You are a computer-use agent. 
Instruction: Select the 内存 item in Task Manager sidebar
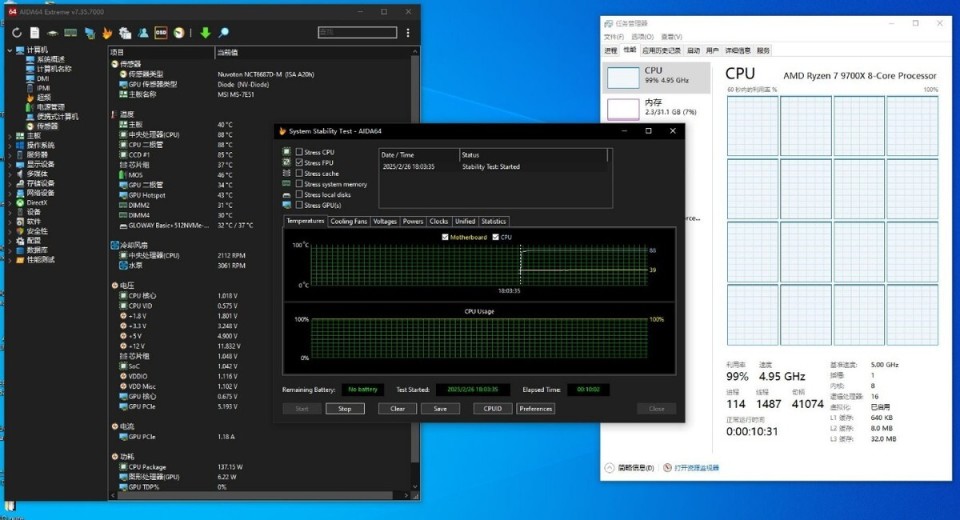tap(657, 108)
